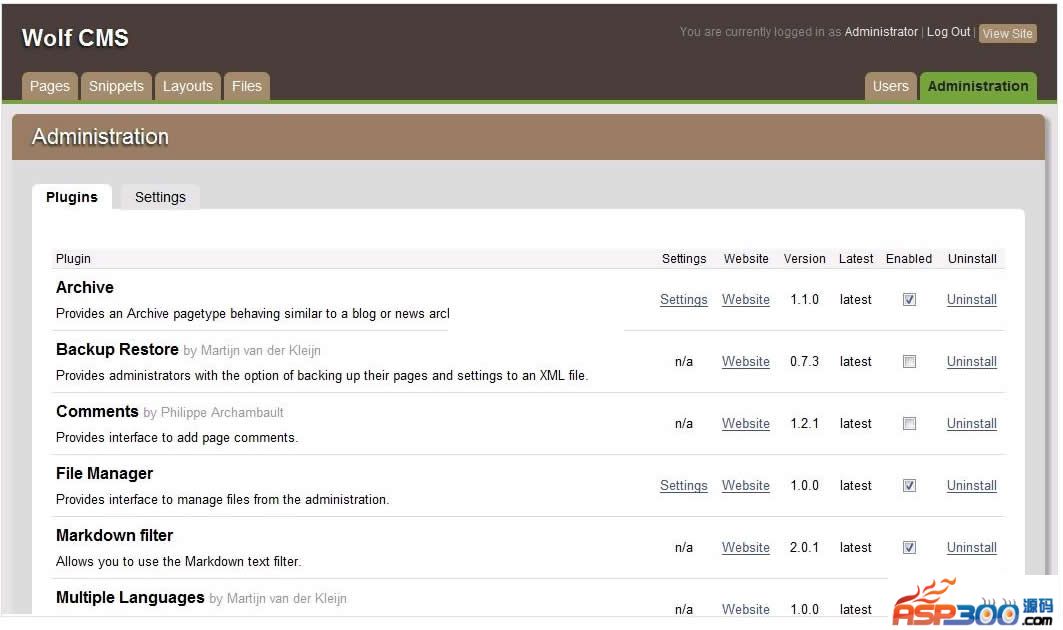Viewport: 1063px width, 630px height.
Task: Click version 0.7.3 in Backup Restore row
Action: [x=805, y=361]
